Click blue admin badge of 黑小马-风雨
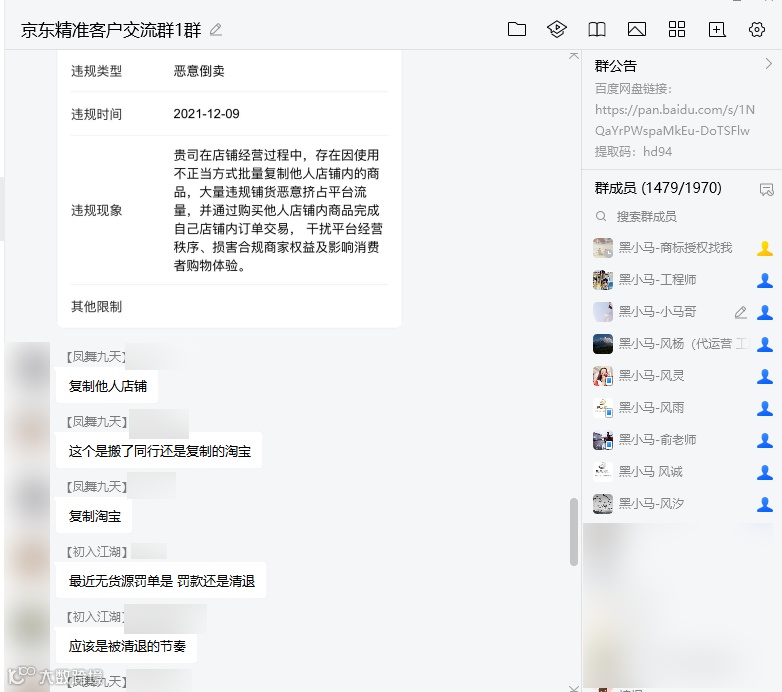The height and width of the screenshot is (692, 782). [765, 408]
